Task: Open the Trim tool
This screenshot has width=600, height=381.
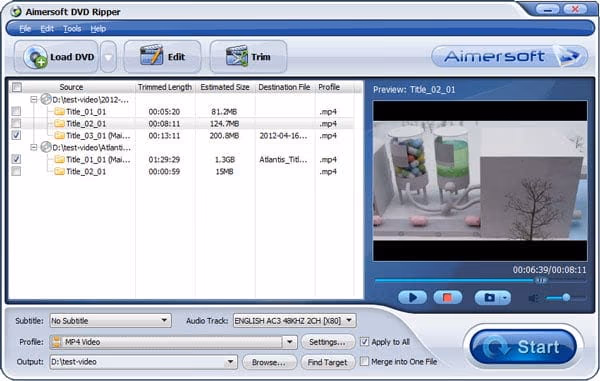Action: click(248, 57)
